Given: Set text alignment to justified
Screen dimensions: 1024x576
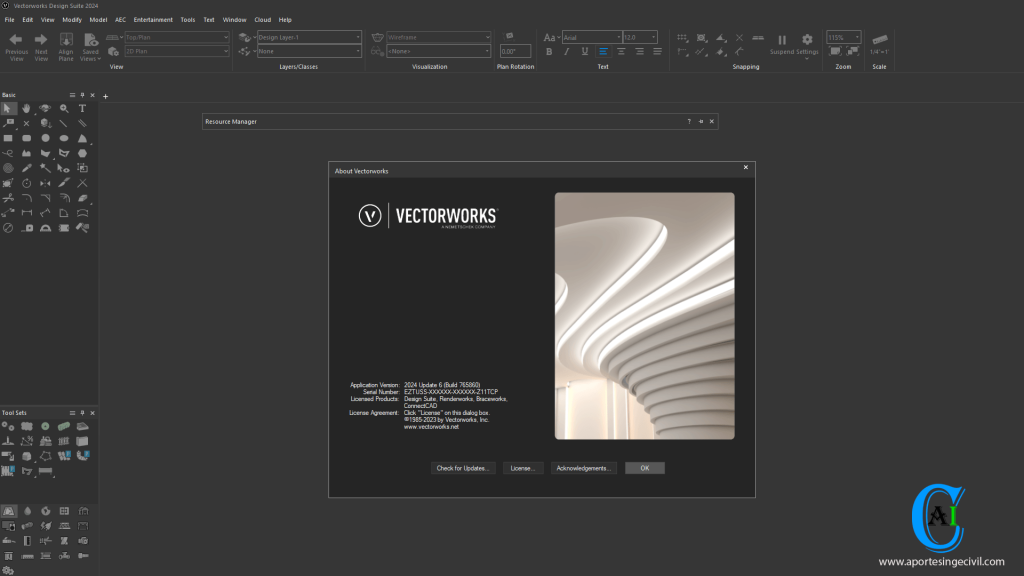Looking at the screenshot, I should pos(658,52).
